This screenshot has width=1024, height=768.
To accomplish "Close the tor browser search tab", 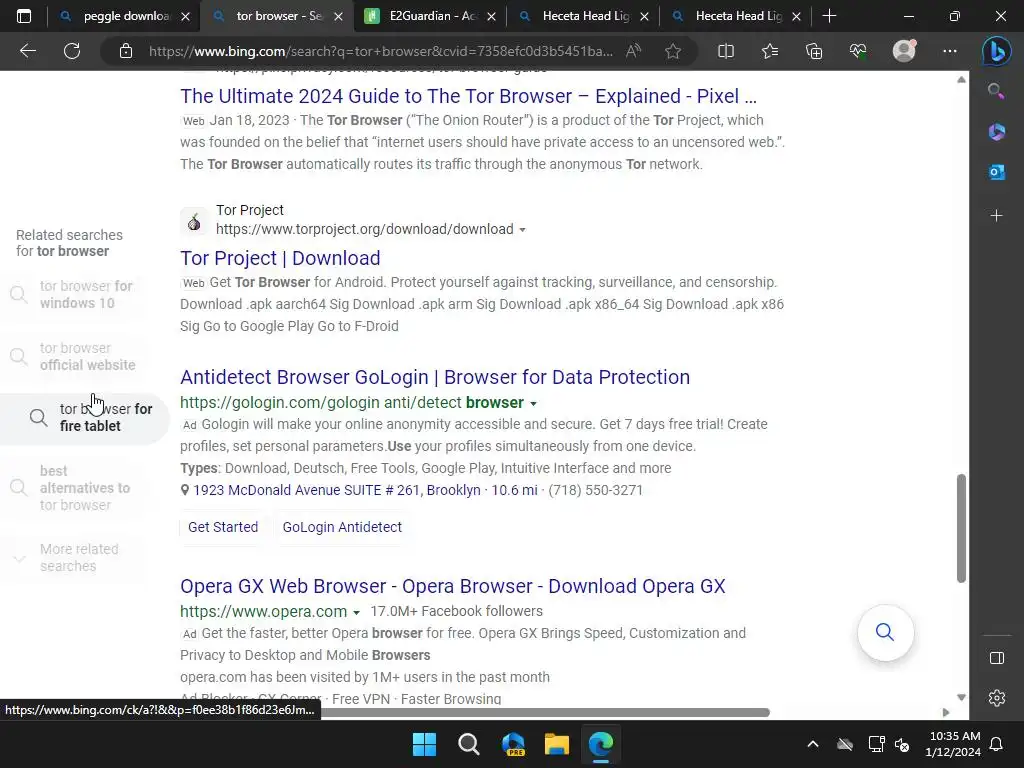I will pyautogui.click(x=338, y=16).
